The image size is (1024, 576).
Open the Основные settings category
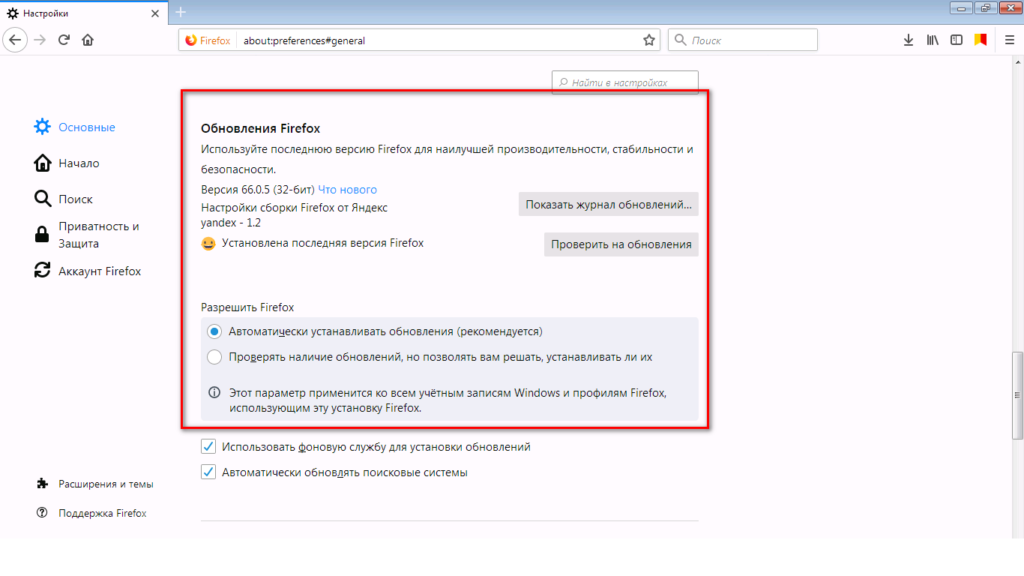point(74,127)
